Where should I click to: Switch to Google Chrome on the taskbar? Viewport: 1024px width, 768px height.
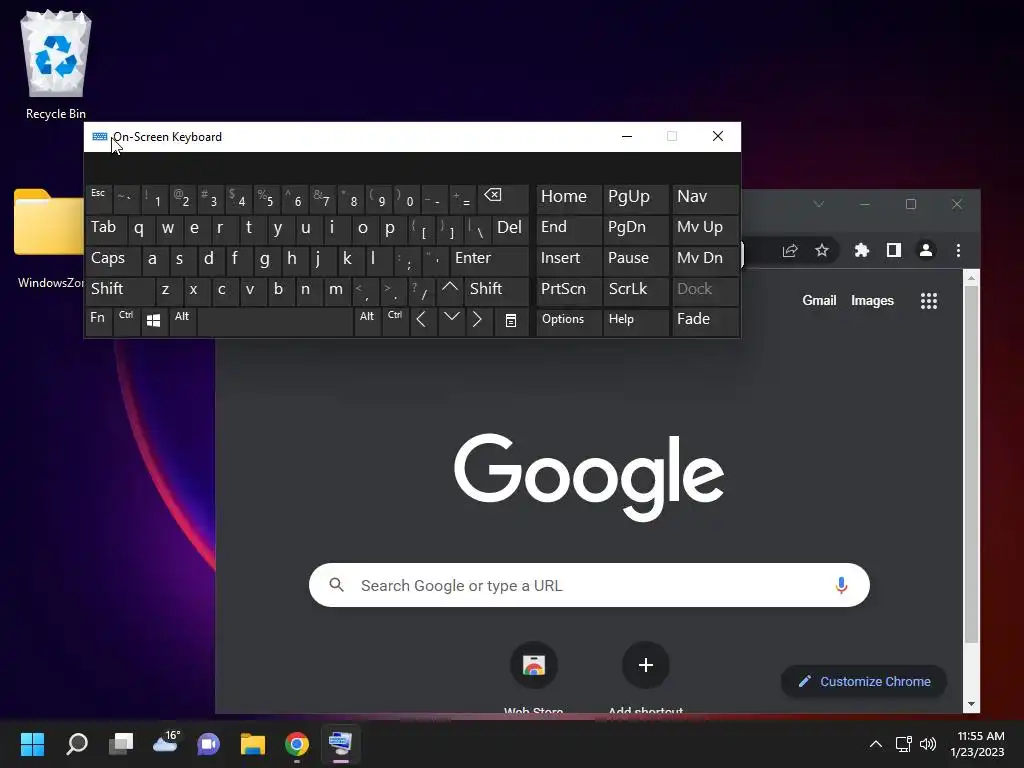[296, 744]
